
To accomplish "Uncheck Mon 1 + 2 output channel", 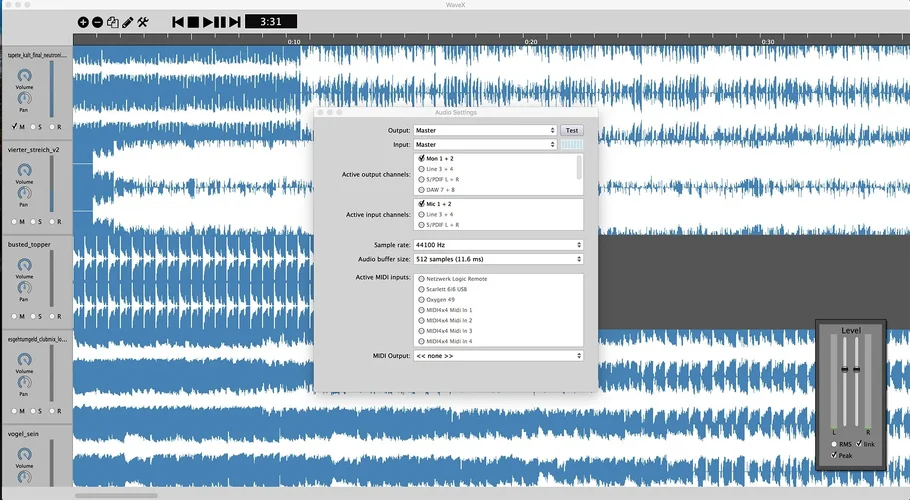I will tap(421, 158).
